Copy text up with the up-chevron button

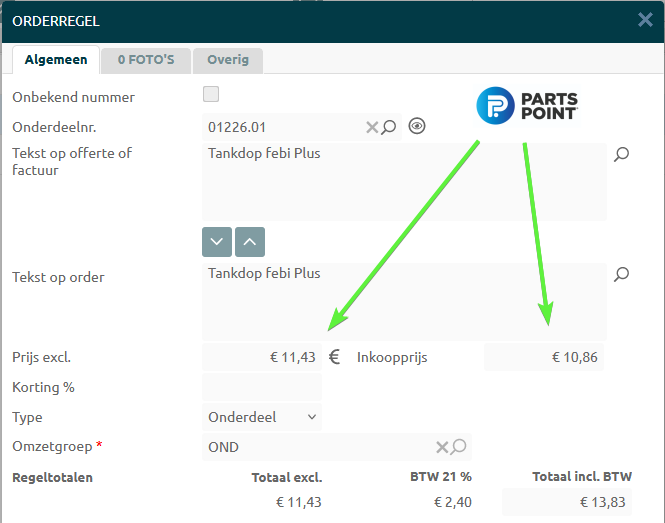[250, 241]
